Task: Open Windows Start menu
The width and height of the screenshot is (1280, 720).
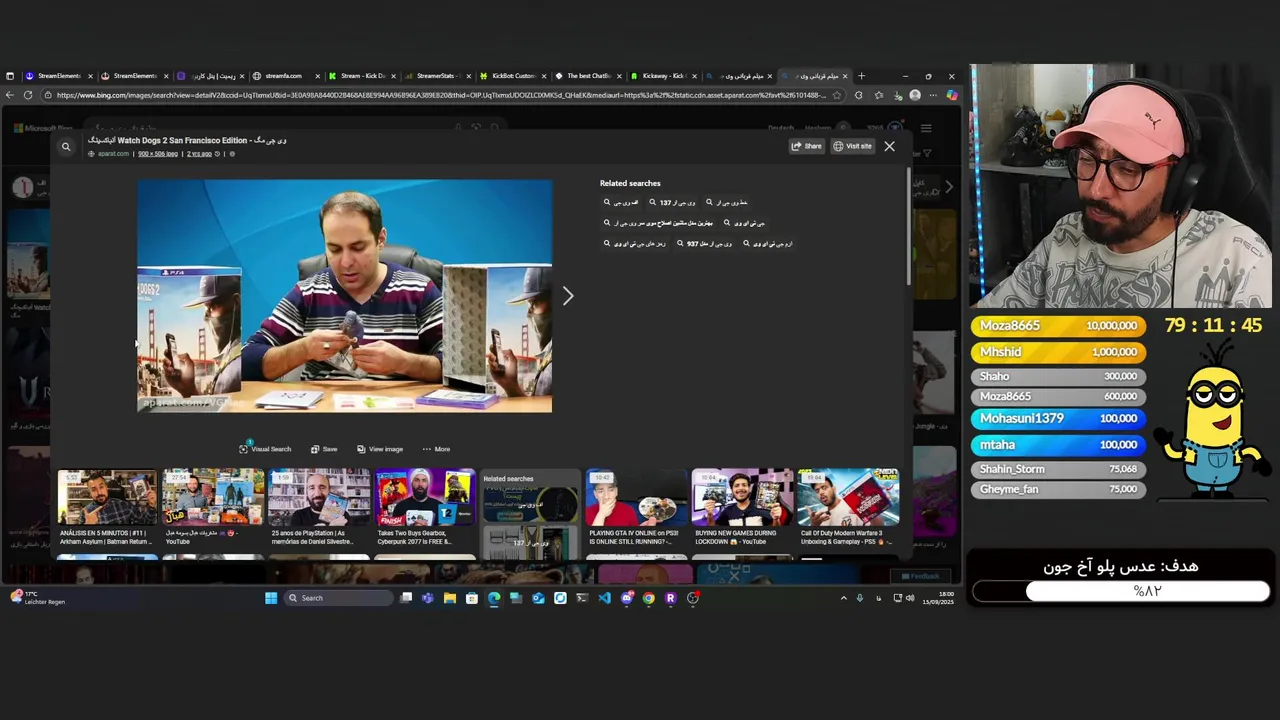Action: click(271, 598)
